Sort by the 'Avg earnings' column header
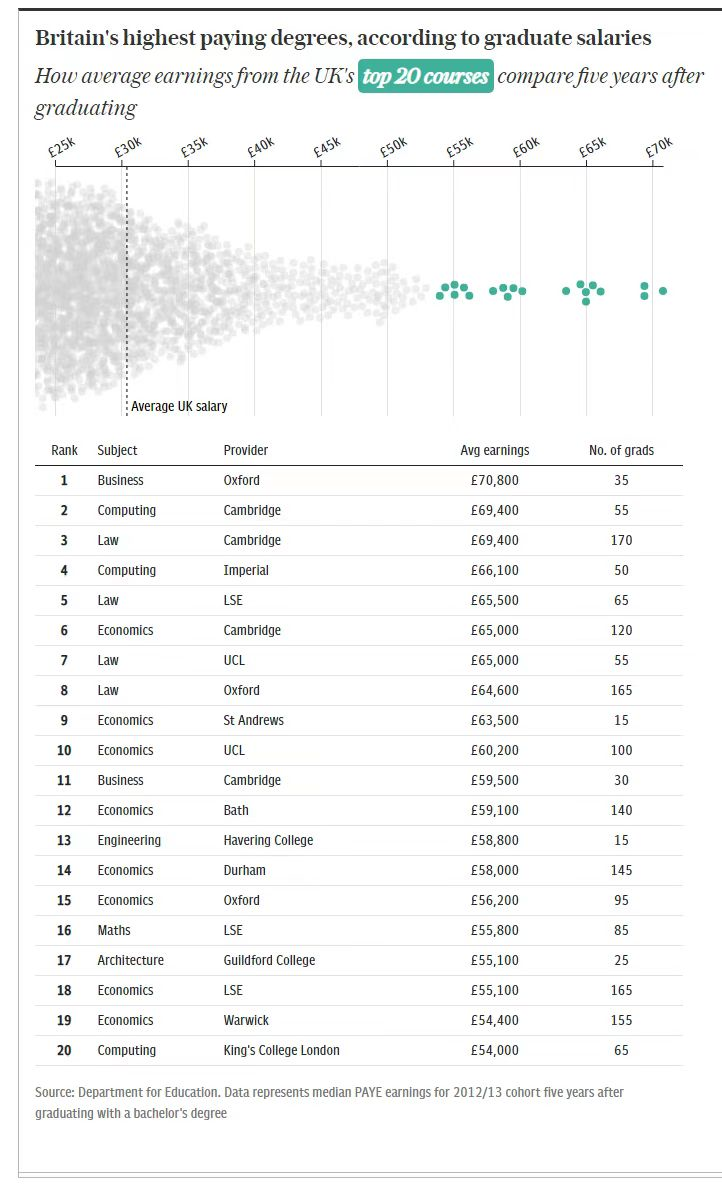The width and height of the screenshot is (722, 1186). [494, 450]
